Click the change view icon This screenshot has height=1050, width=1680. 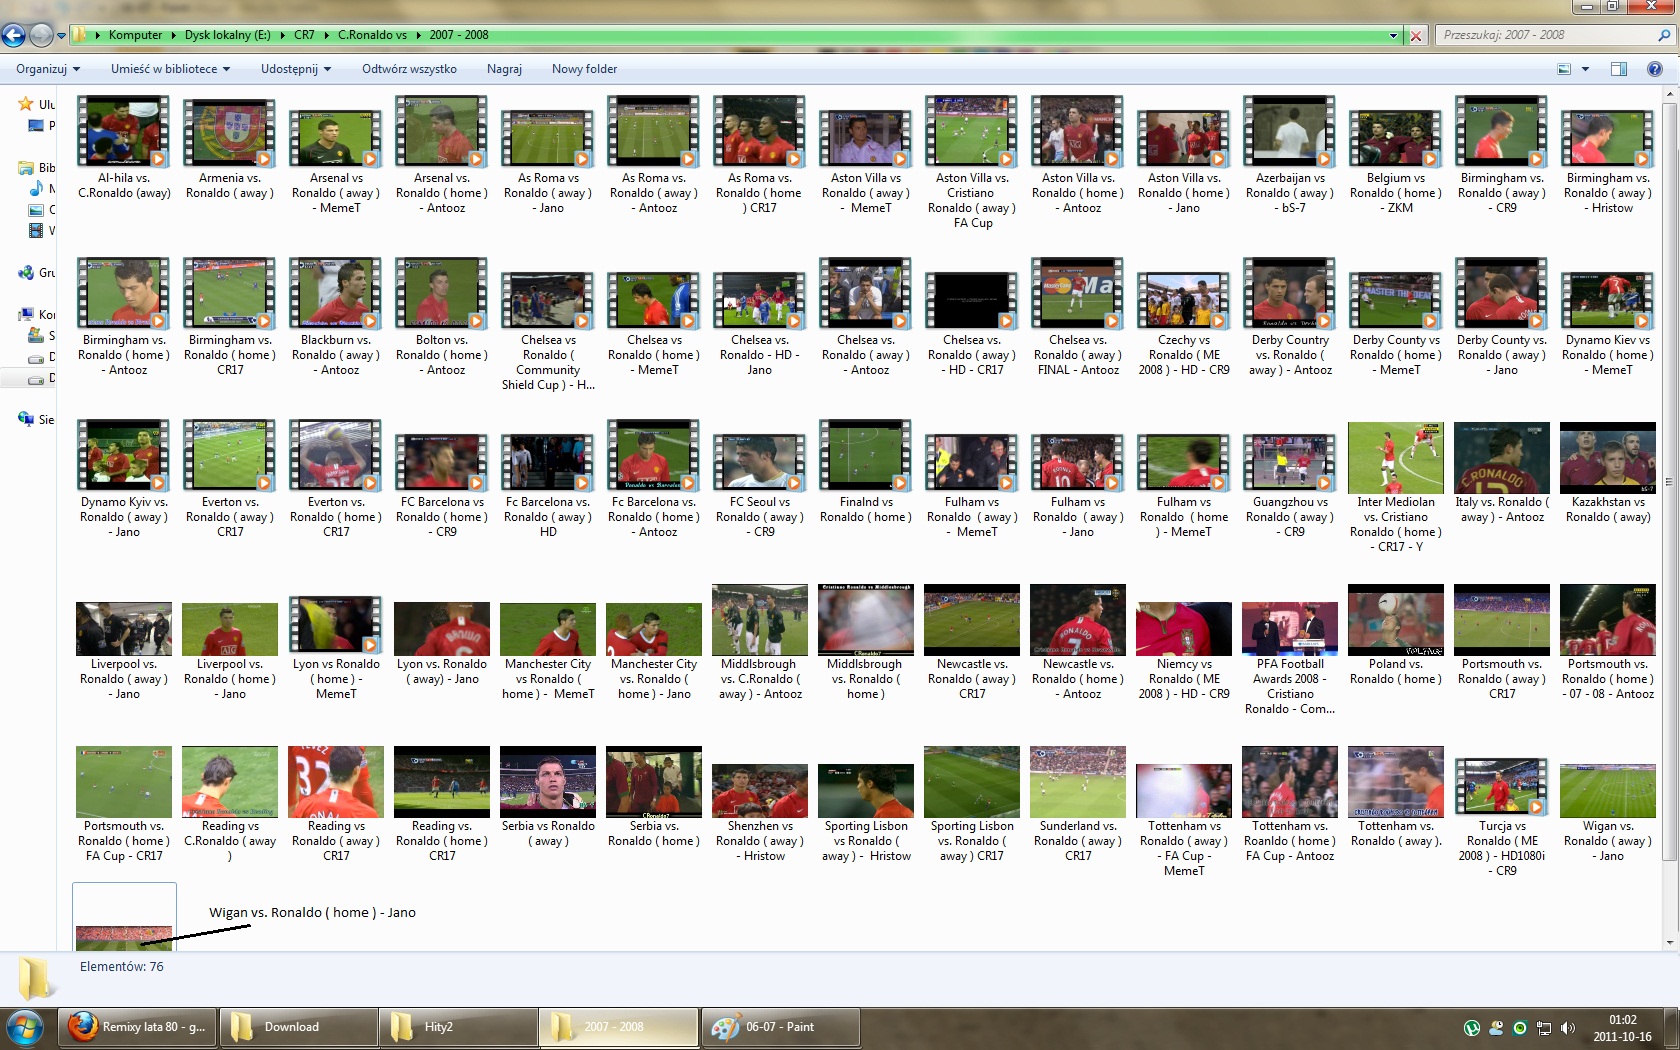(x=1564, y=69)
